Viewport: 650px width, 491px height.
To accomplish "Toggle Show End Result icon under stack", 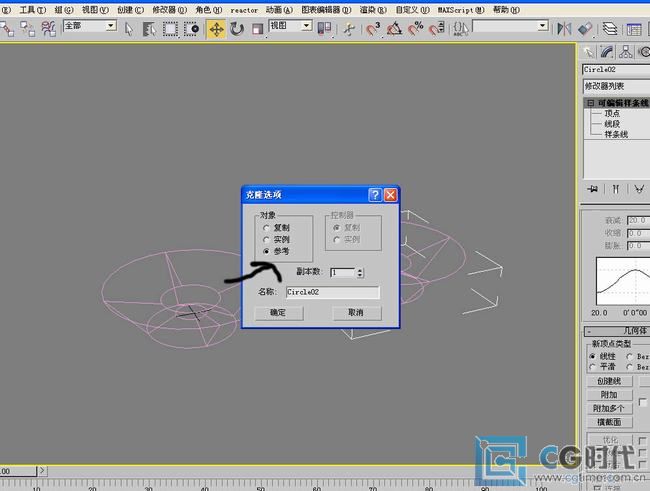I will click(616, 189).
